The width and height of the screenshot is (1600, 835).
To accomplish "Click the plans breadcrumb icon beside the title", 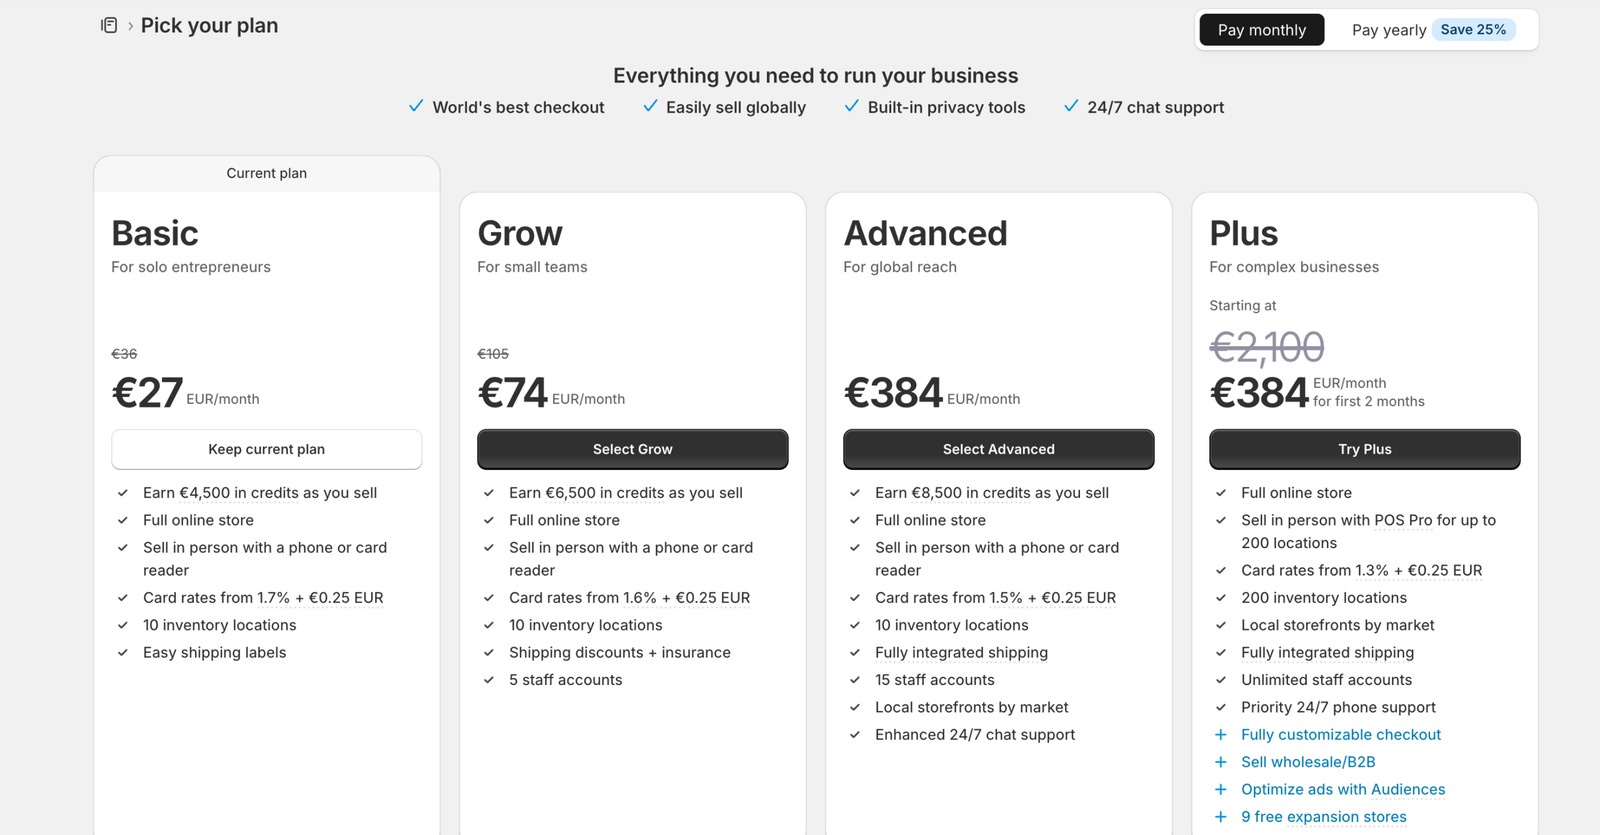I will [x=109, y=25].
